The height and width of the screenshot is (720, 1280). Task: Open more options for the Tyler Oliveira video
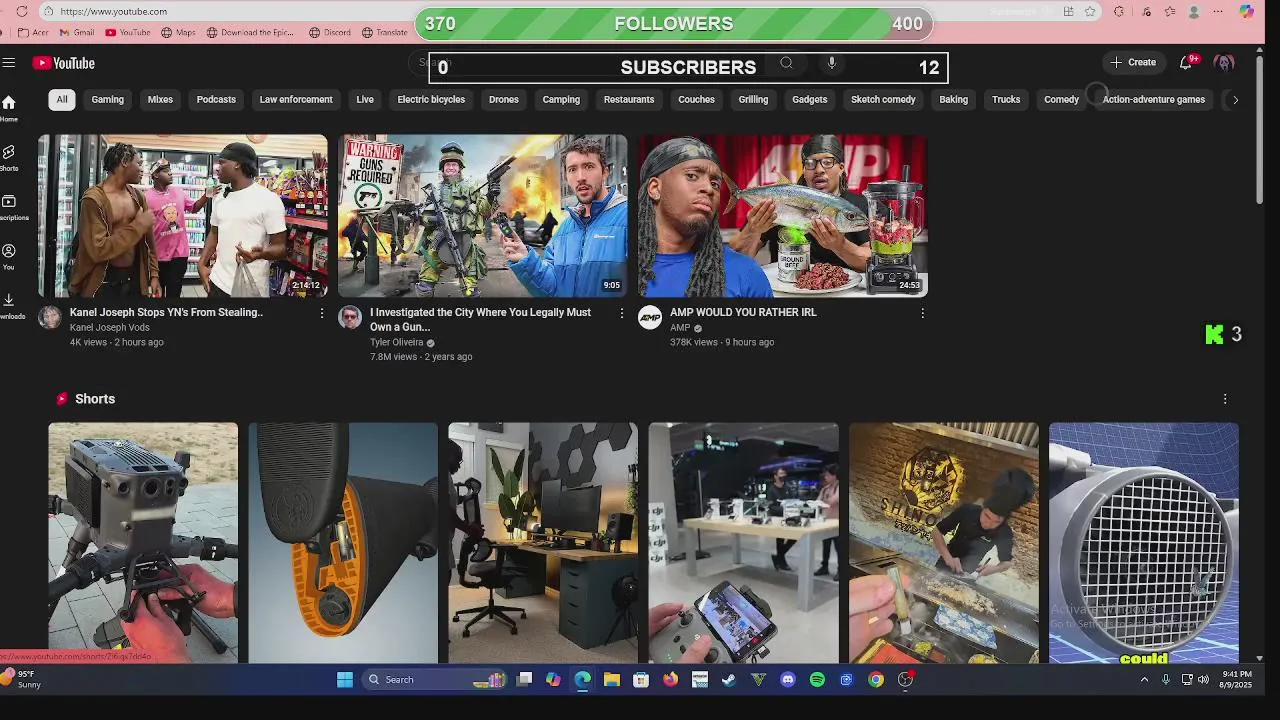click(x=621, y=313)
